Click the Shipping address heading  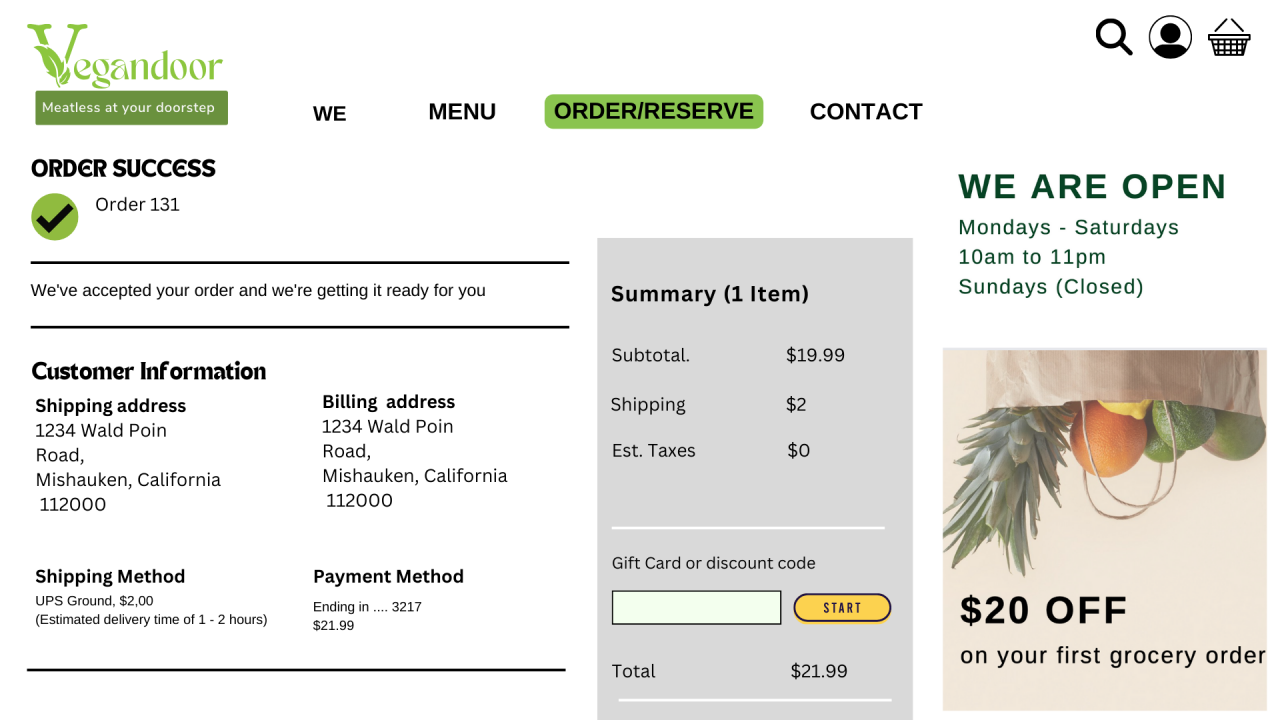[x=110, y=406]
